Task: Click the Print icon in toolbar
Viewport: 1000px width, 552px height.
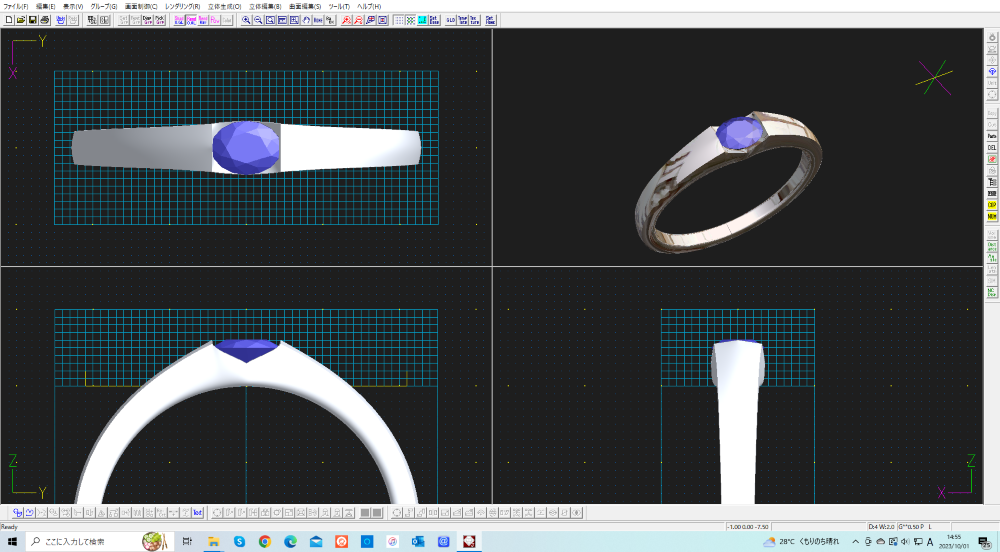Action: pos(44,20)
